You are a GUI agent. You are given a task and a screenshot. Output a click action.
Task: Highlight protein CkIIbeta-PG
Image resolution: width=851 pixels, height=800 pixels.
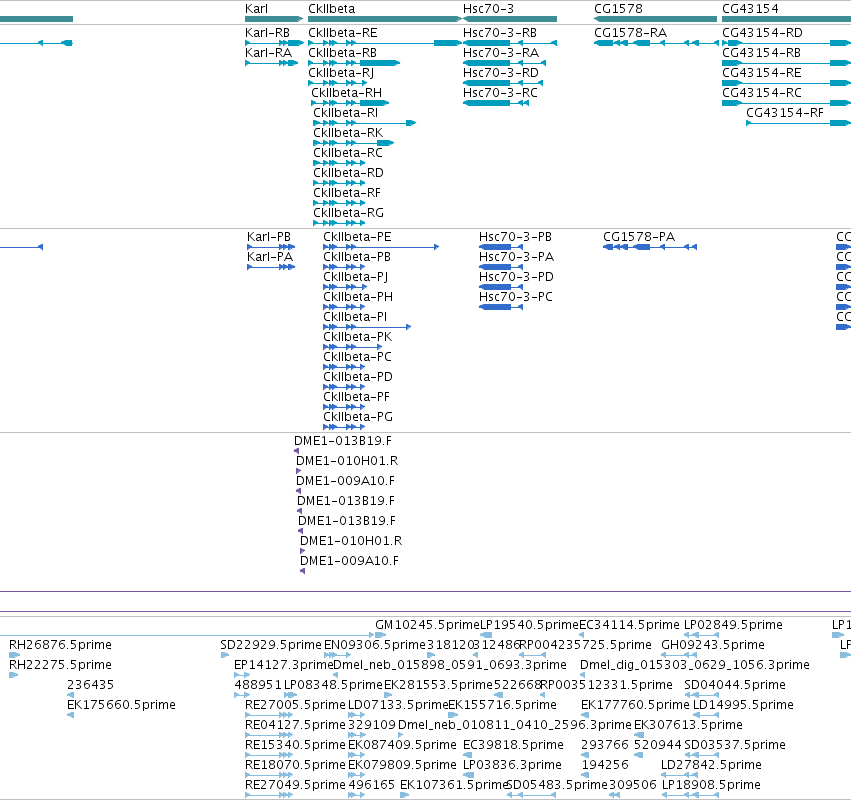pyautogui.click(x=358, y=417)
